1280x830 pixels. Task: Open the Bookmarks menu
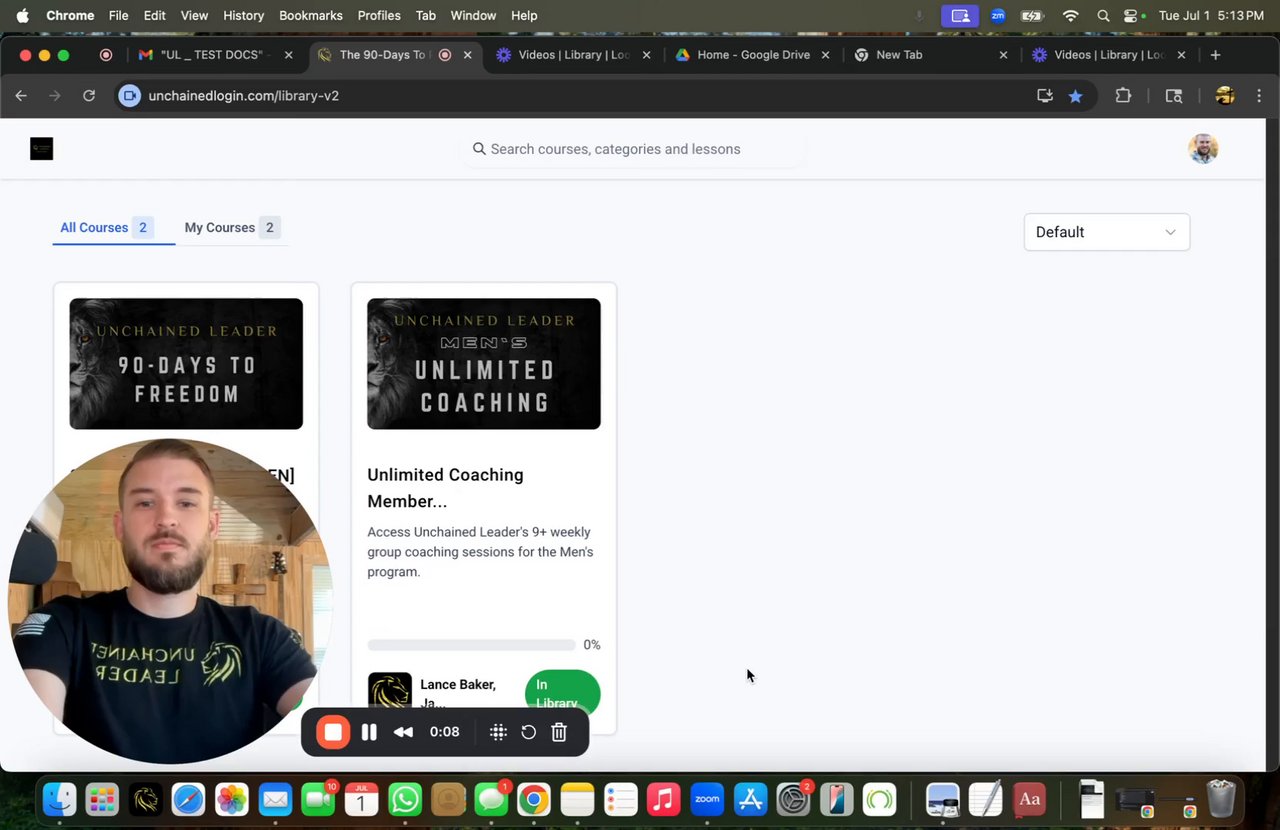tap(311, 15)
